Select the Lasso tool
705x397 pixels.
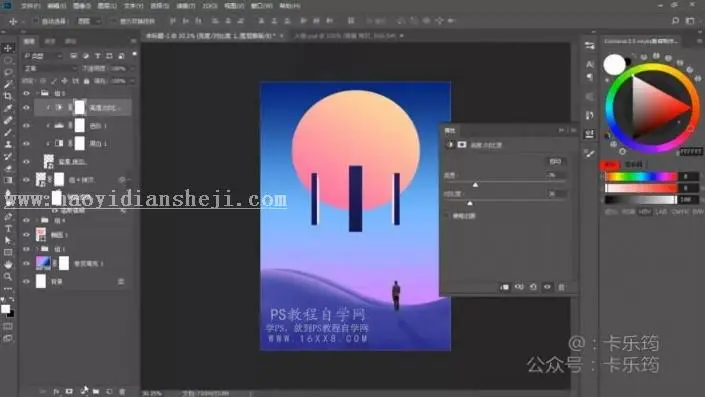click(8, 72)
